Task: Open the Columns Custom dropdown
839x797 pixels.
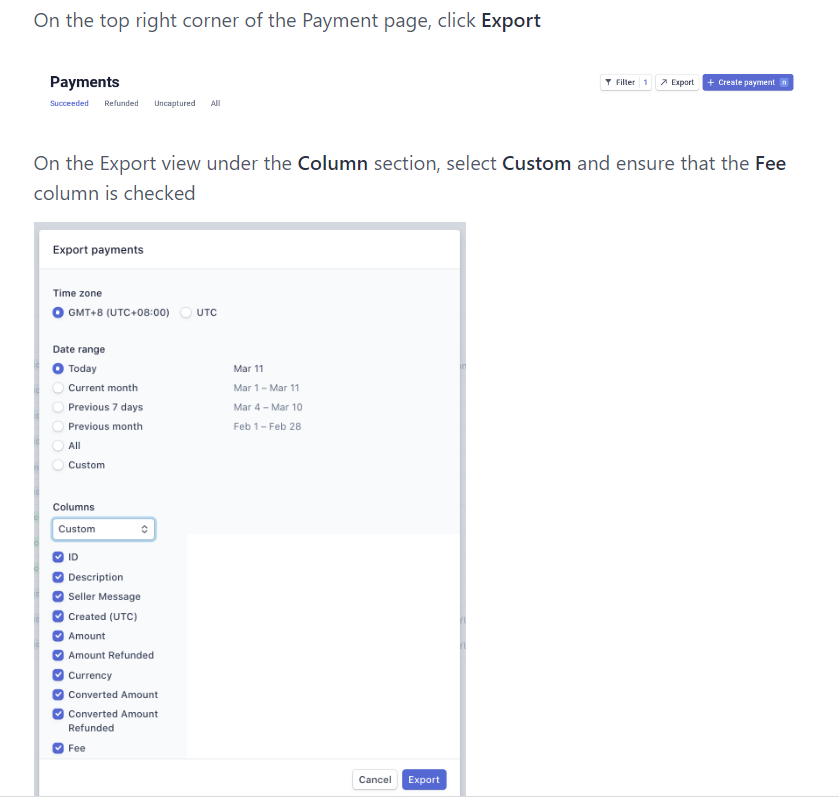Action: coord(103,529)
